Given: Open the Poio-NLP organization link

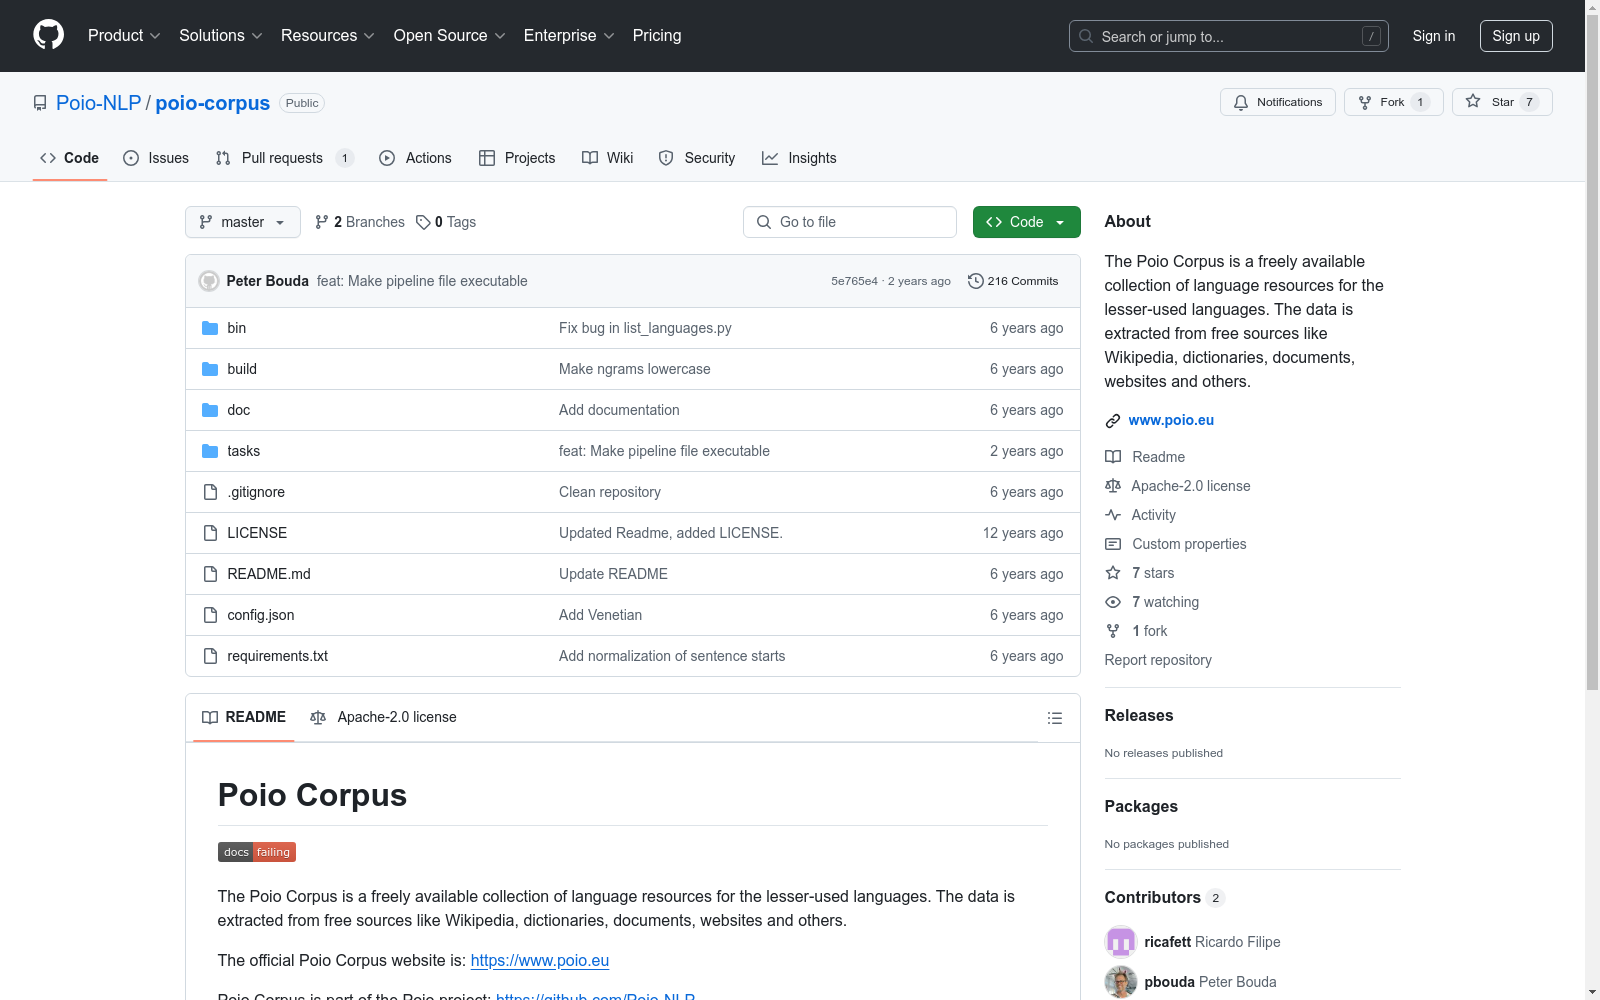Looking at the screenshot, I should tap(99, 103).
